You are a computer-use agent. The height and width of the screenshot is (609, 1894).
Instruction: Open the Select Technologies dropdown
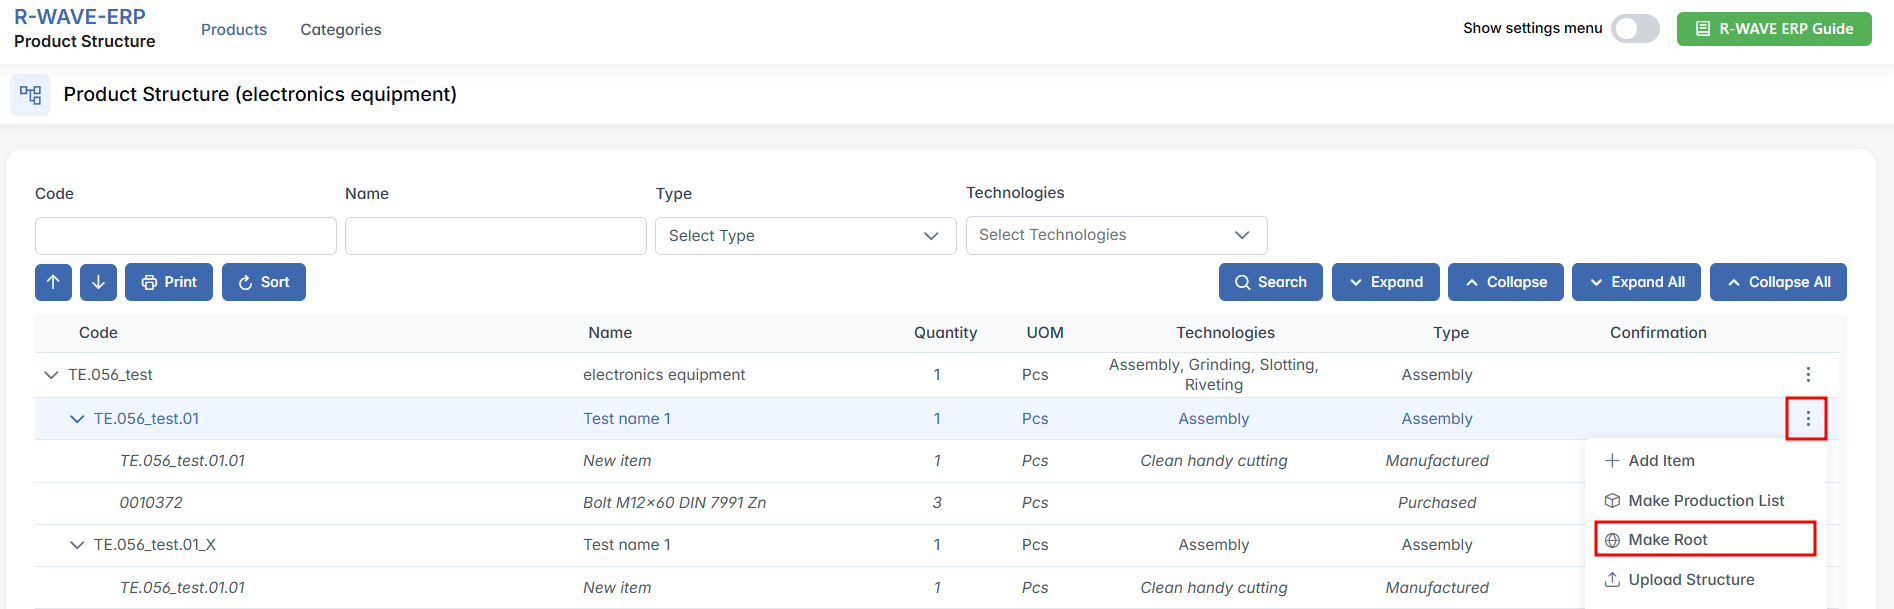point(1116,235)
